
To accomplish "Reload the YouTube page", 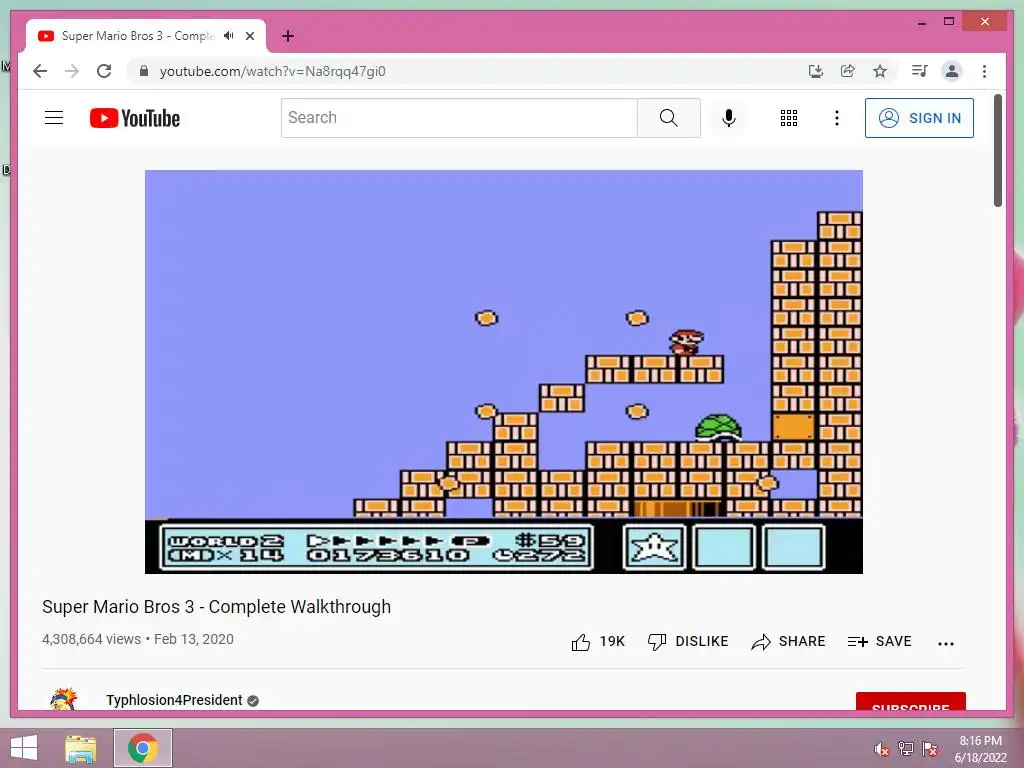I will pos(104,71).
